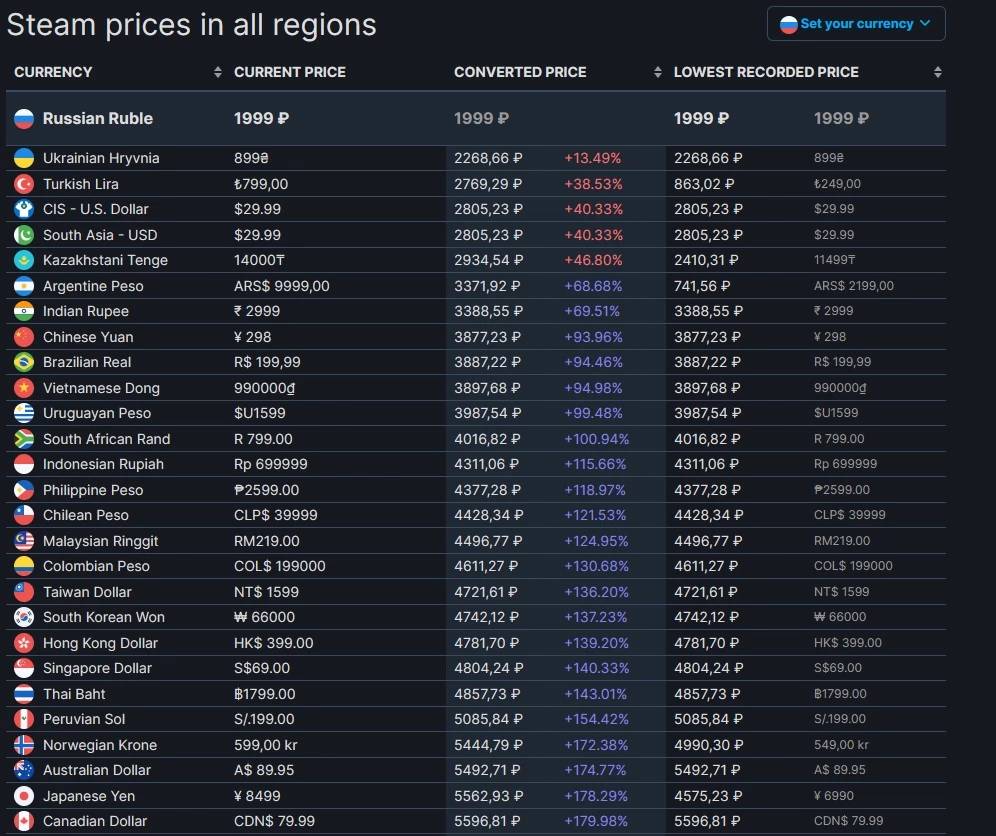Click the South African Rand flag

coord(24,439)
